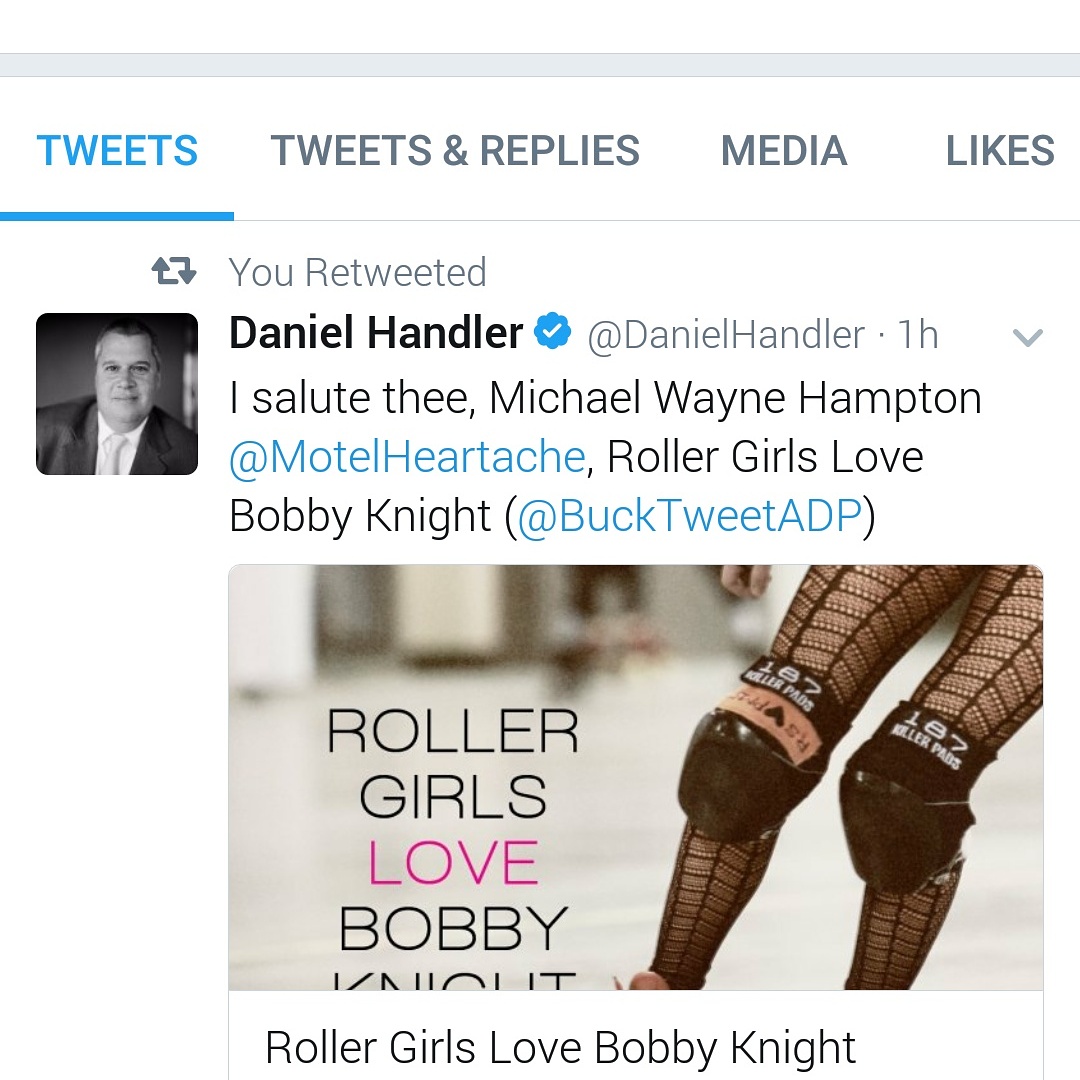Expand the tweet options chevron

pos(1028,338)
